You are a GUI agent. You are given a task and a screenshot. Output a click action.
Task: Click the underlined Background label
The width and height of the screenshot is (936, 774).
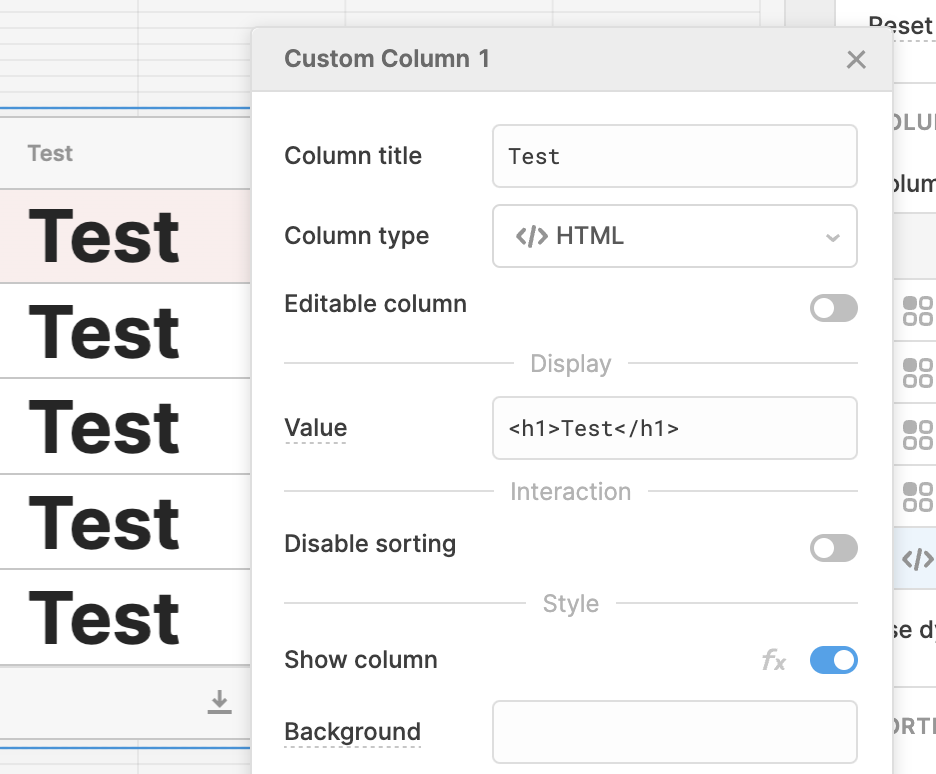pos(352,731)
